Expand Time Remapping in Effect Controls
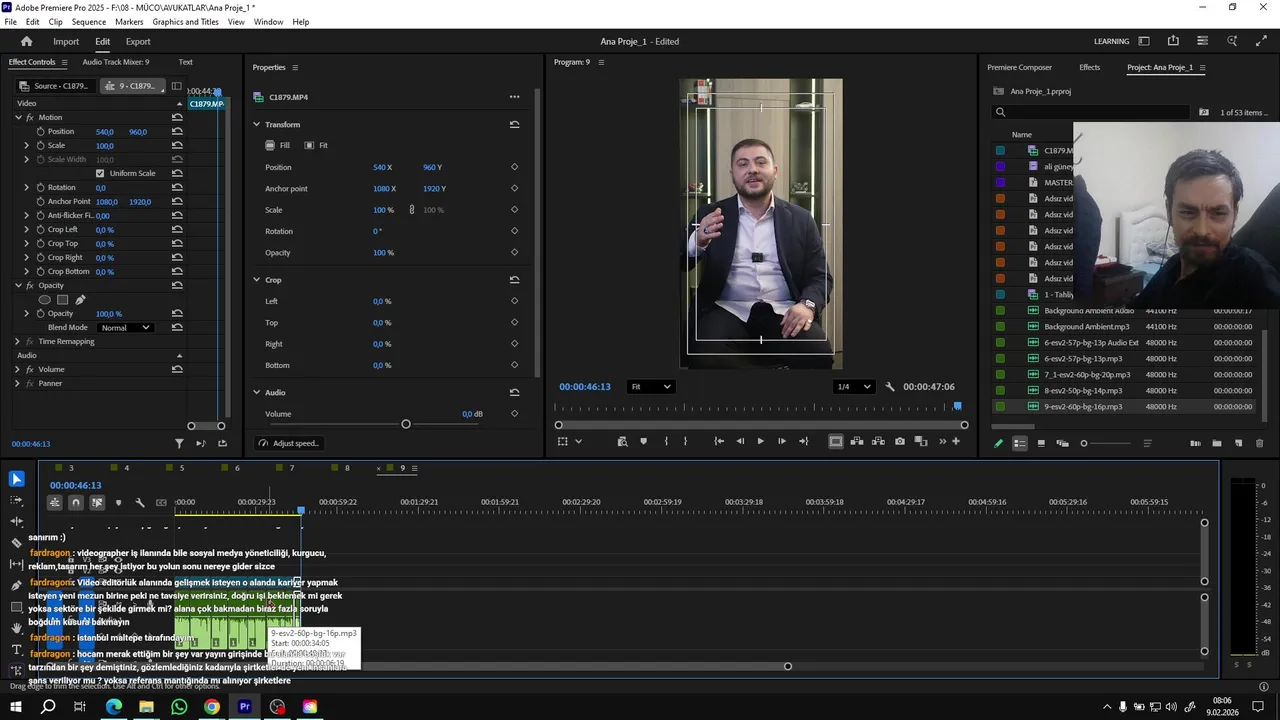Screen dimensions: 1280x720 [18, 341]
